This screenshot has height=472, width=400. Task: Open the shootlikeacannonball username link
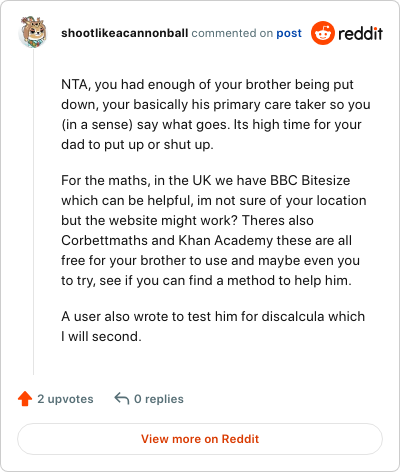point(125,33)
